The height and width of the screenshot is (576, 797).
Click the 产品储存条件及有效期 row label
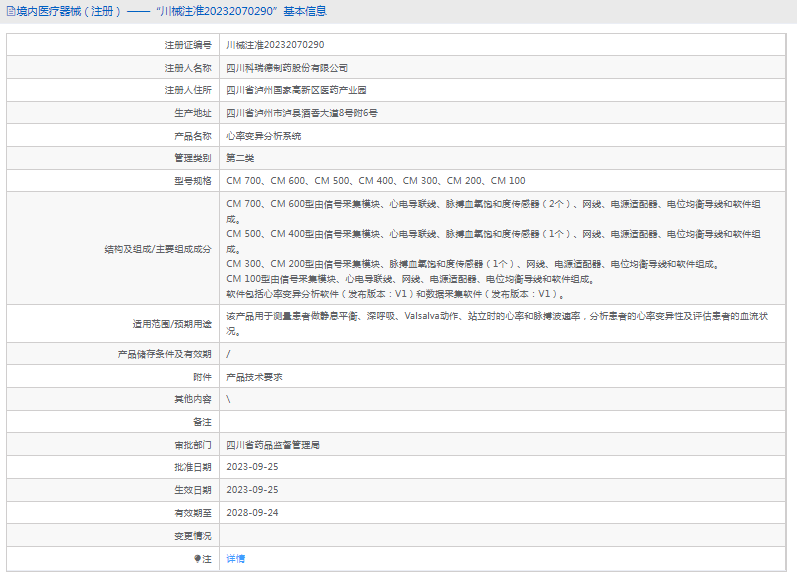(164, 354)
